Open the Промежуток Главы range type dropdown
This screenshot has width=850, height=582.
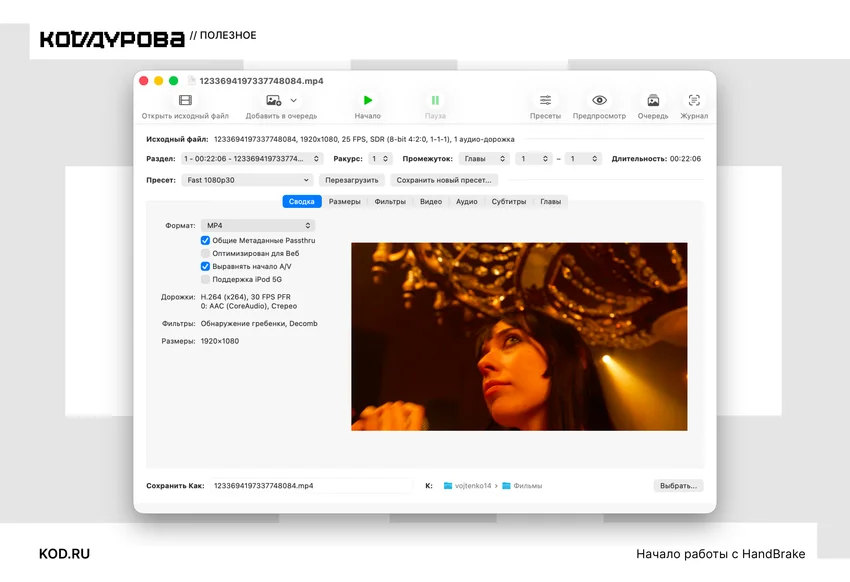click(x=485, y=159)
